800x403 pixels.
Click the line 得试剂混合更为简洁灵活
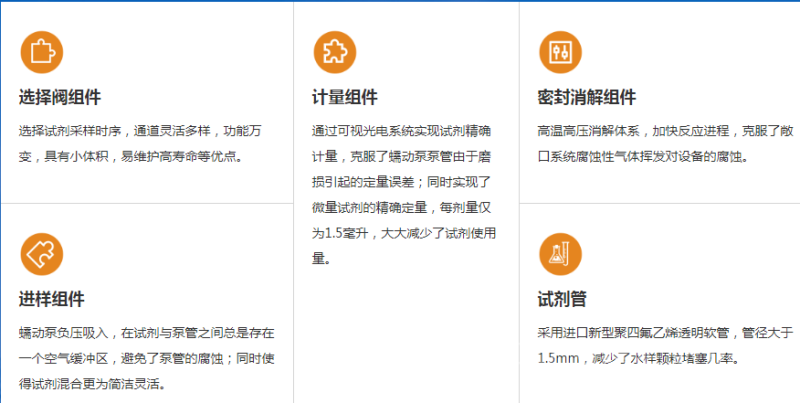click(x=92, y=384)
